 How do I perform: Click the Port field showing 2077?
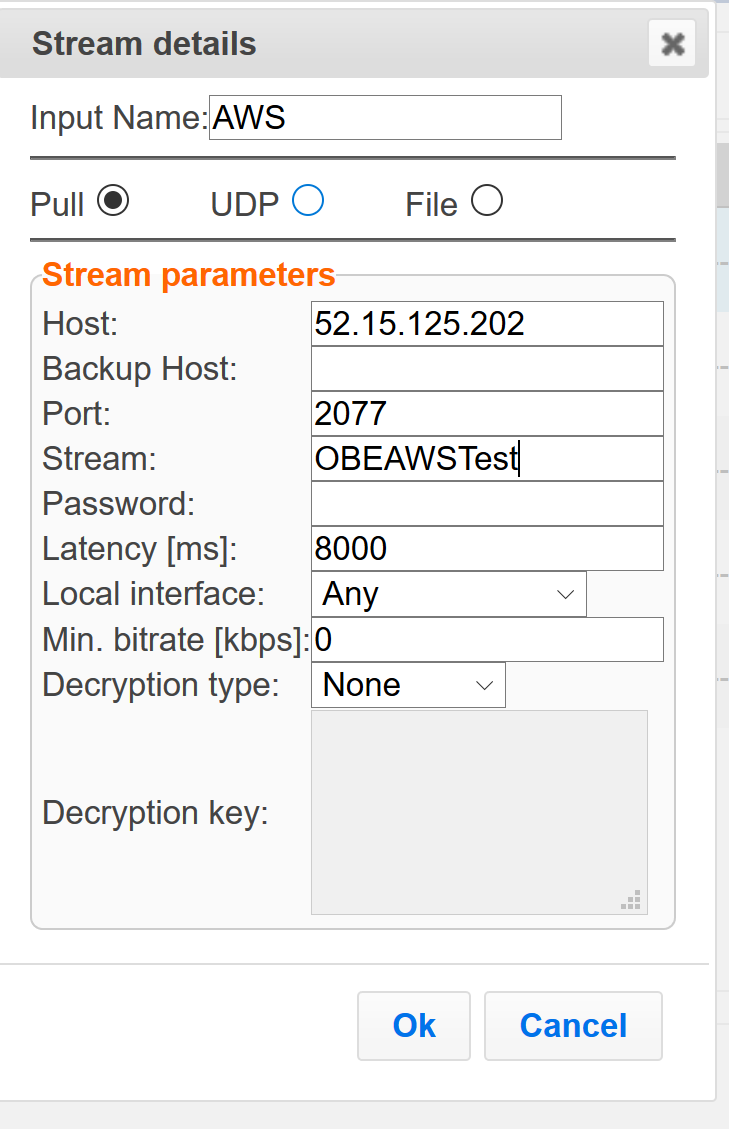point(488,413)
